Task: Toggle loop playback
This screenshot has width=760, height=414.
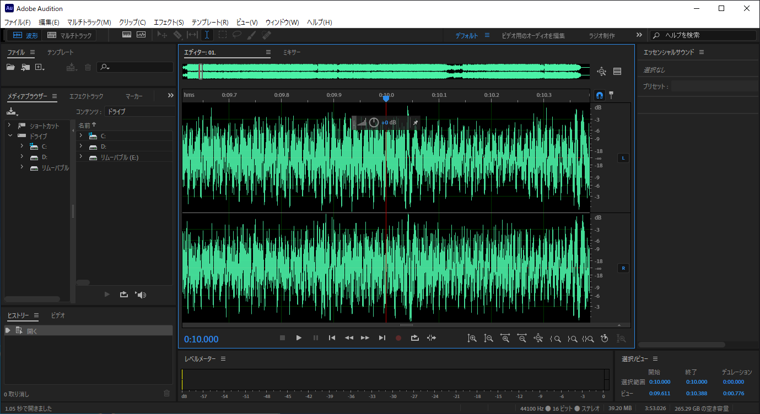Action: coord(415,338)
